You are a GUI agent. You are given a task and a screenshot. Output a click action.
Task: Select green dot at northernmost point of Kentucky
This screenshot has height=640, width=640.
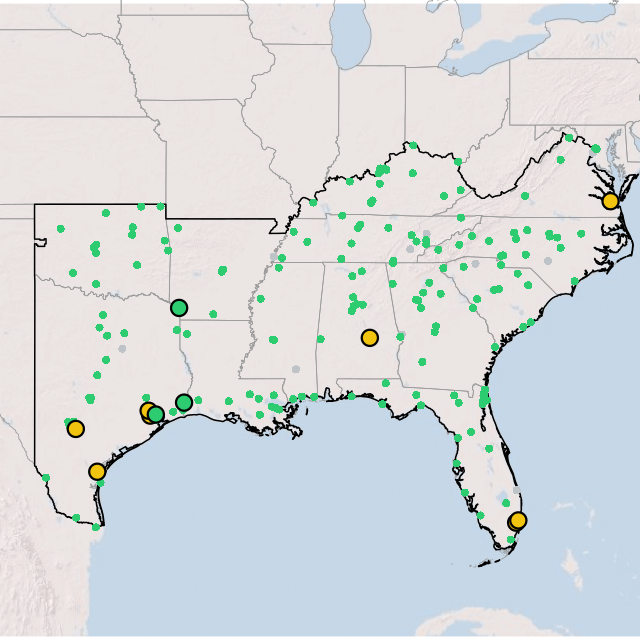[413, 145]
